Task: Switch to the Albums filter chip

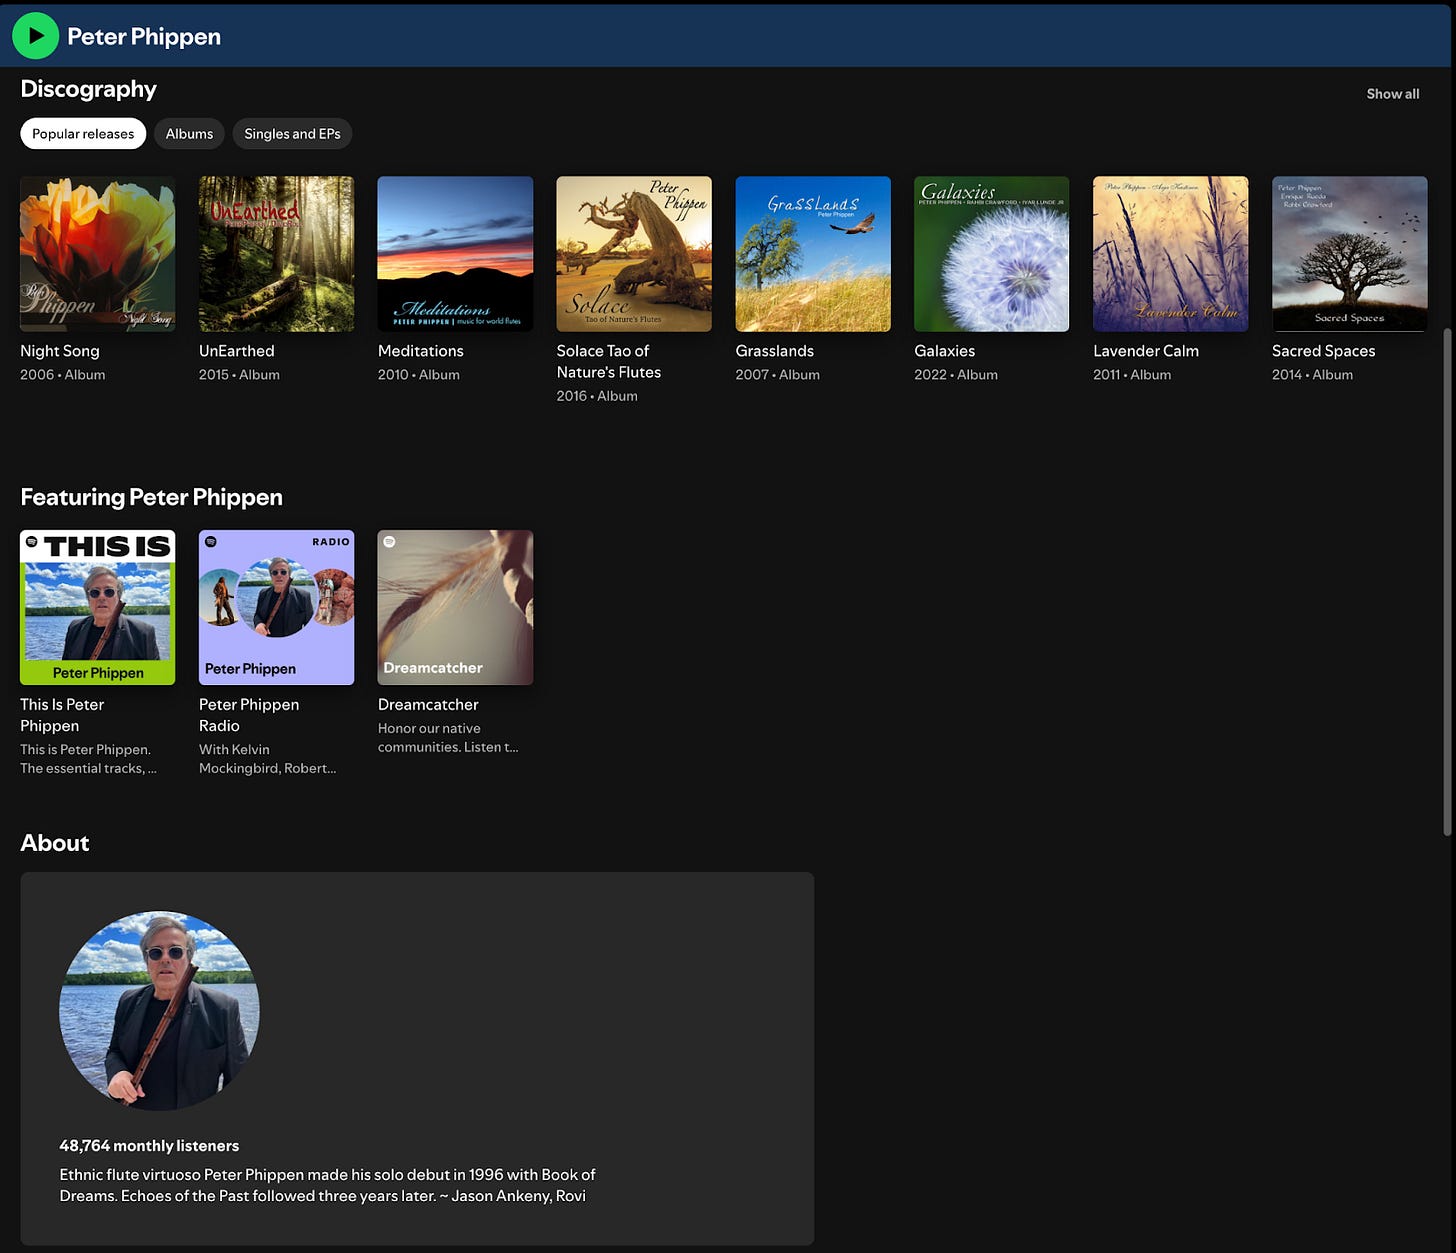Action: (x=189, y=134)
